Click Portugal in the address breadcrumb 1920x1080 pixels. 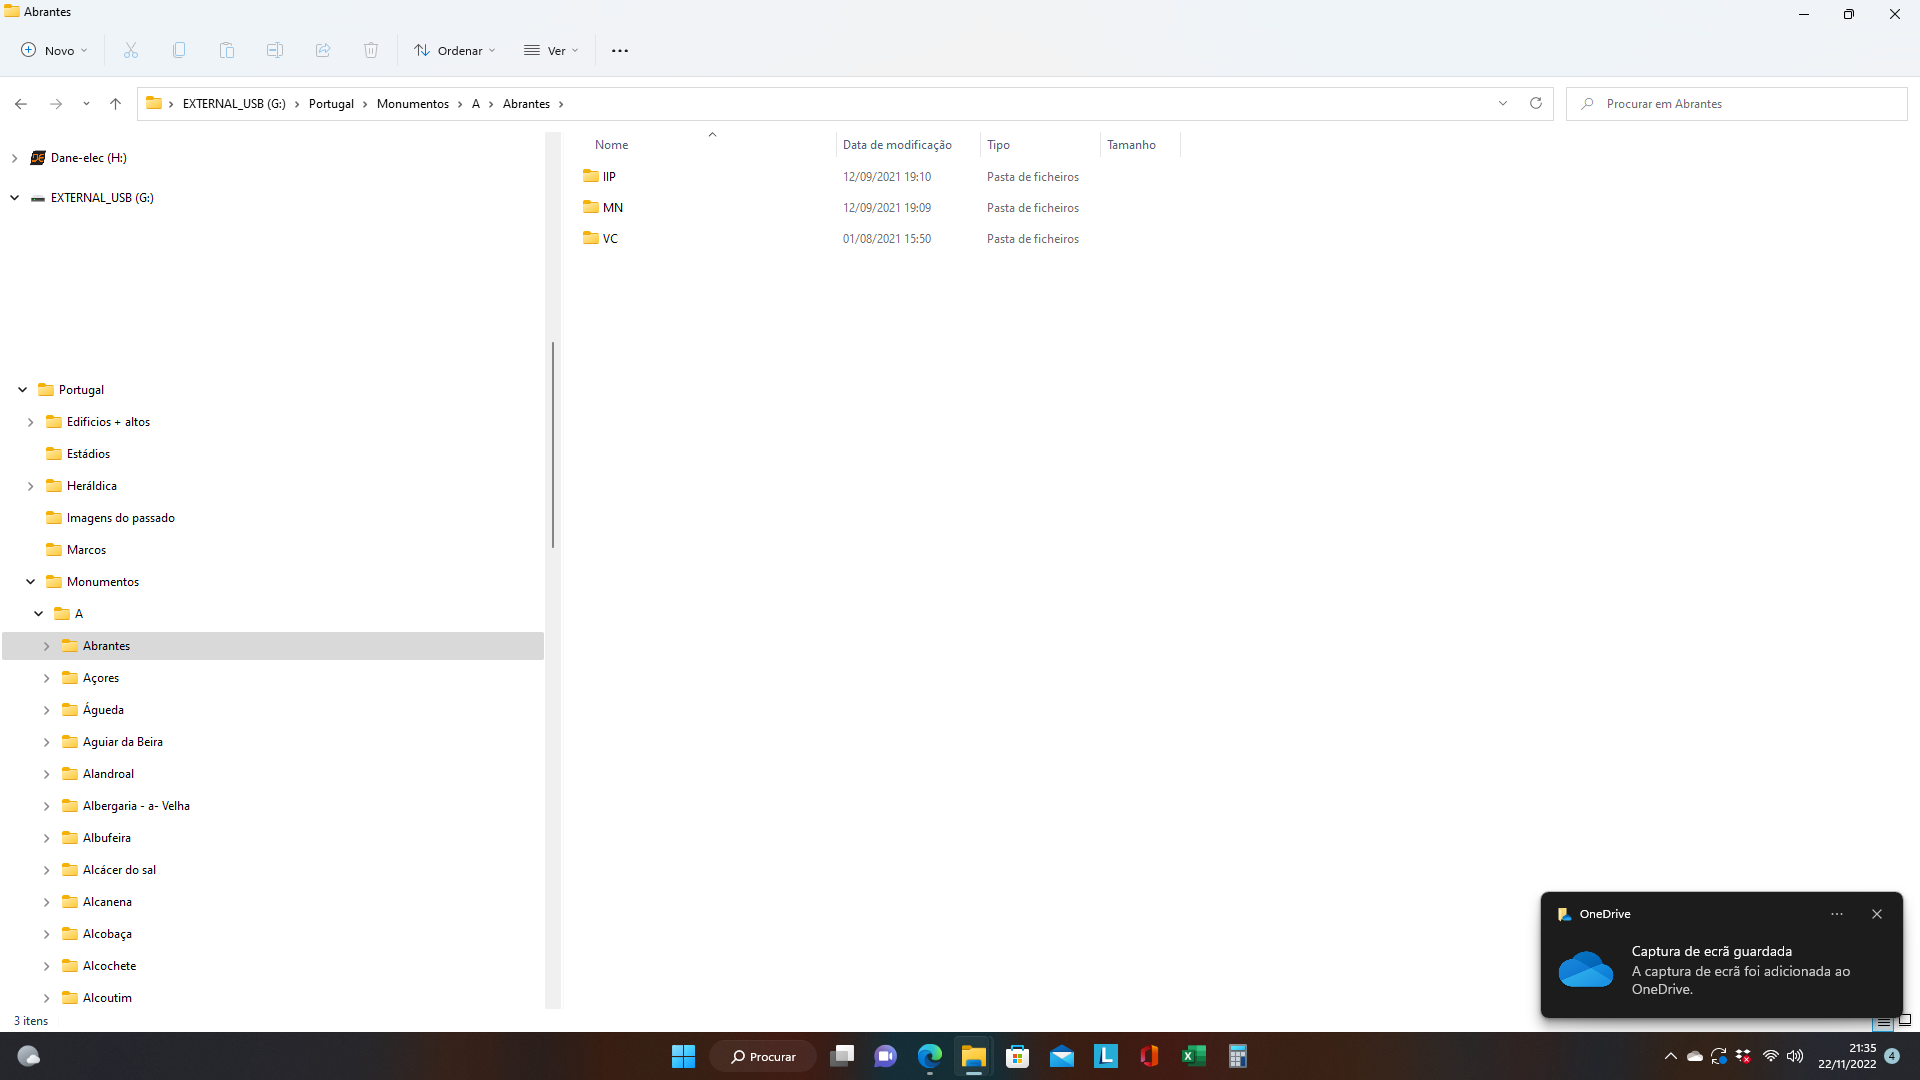(331, 104)
